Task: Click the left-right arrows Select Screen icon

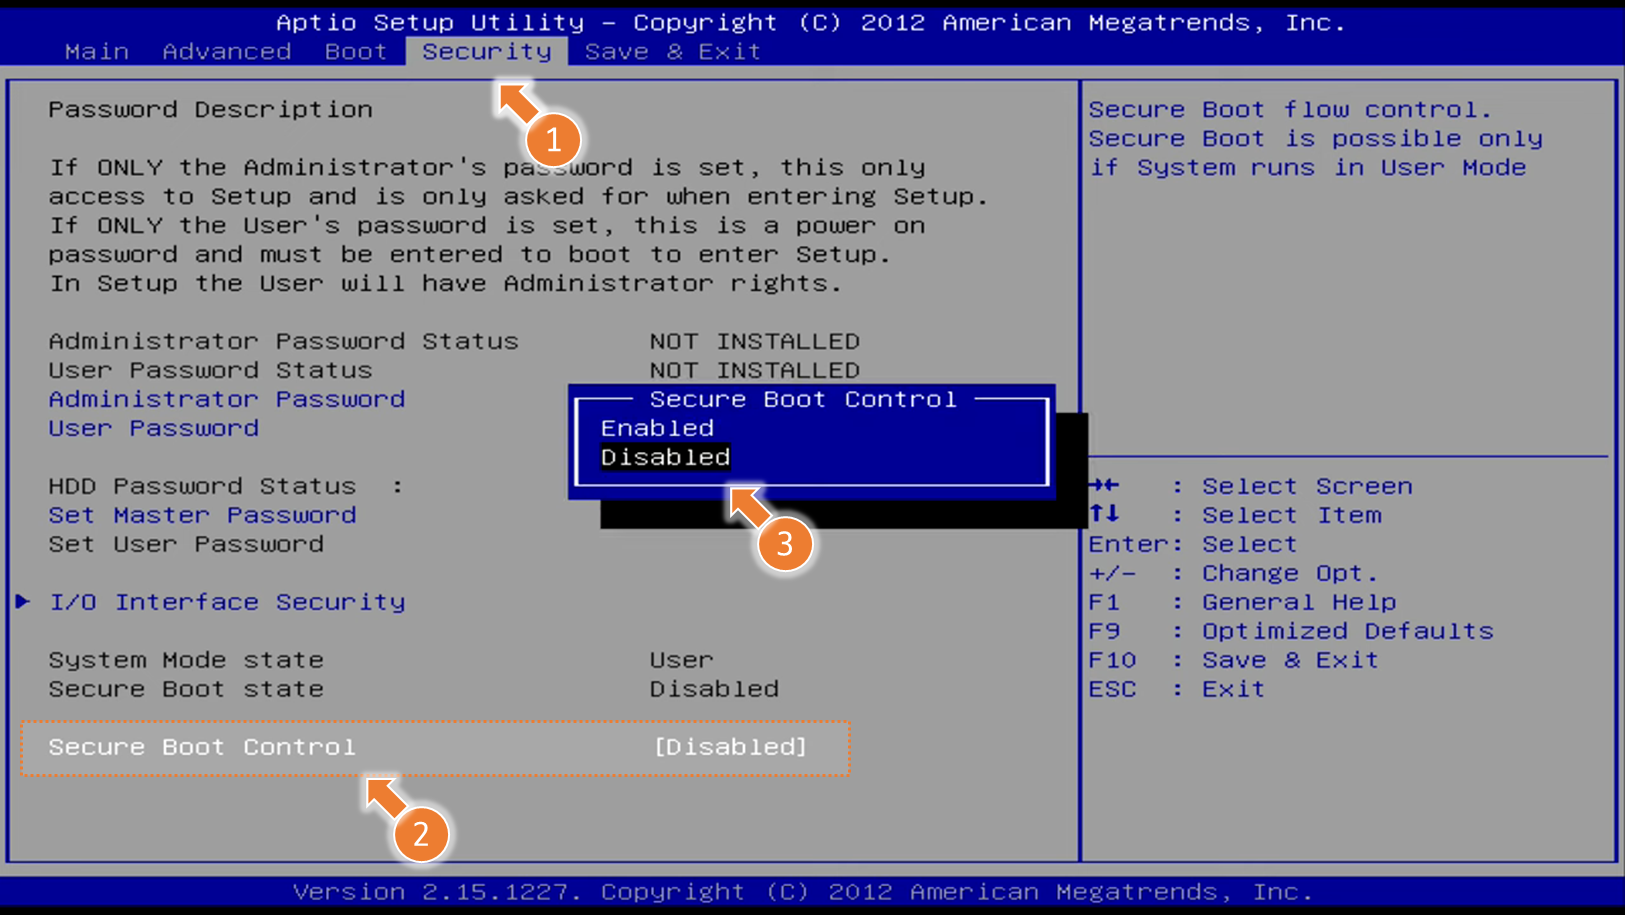Action: click(x=1104, y=485)
